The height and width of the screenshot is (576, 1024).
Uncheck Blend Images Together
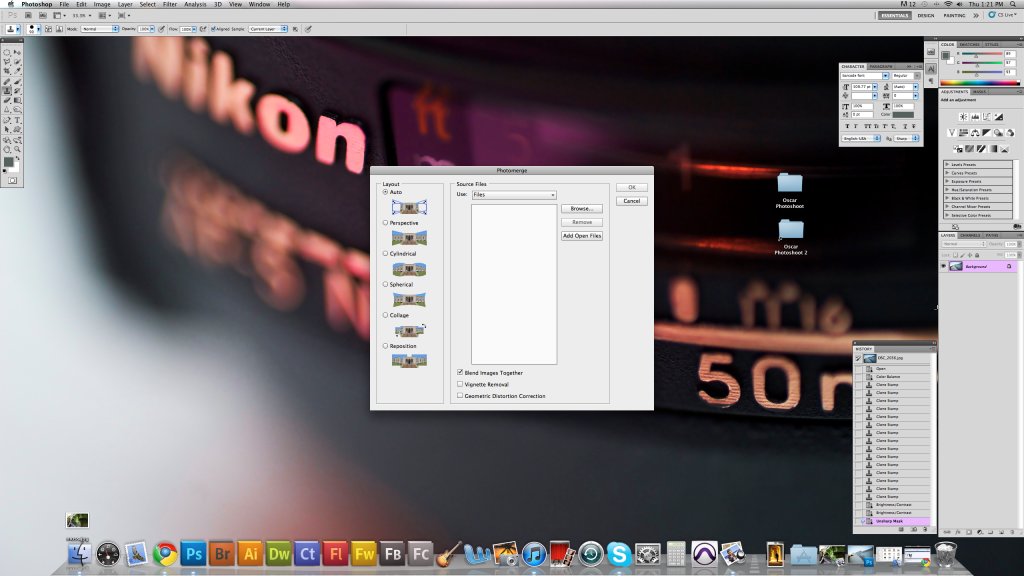pyautogui.click(x=460, y=372)
